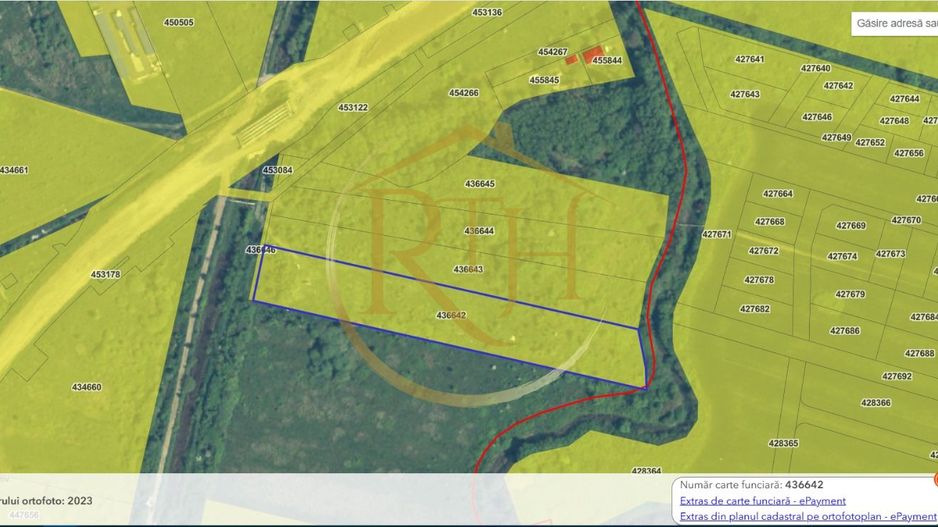Click parcel label 453178
Image resolution: width=938 pixels, height=527 pixels.
[x=105, y=274]
